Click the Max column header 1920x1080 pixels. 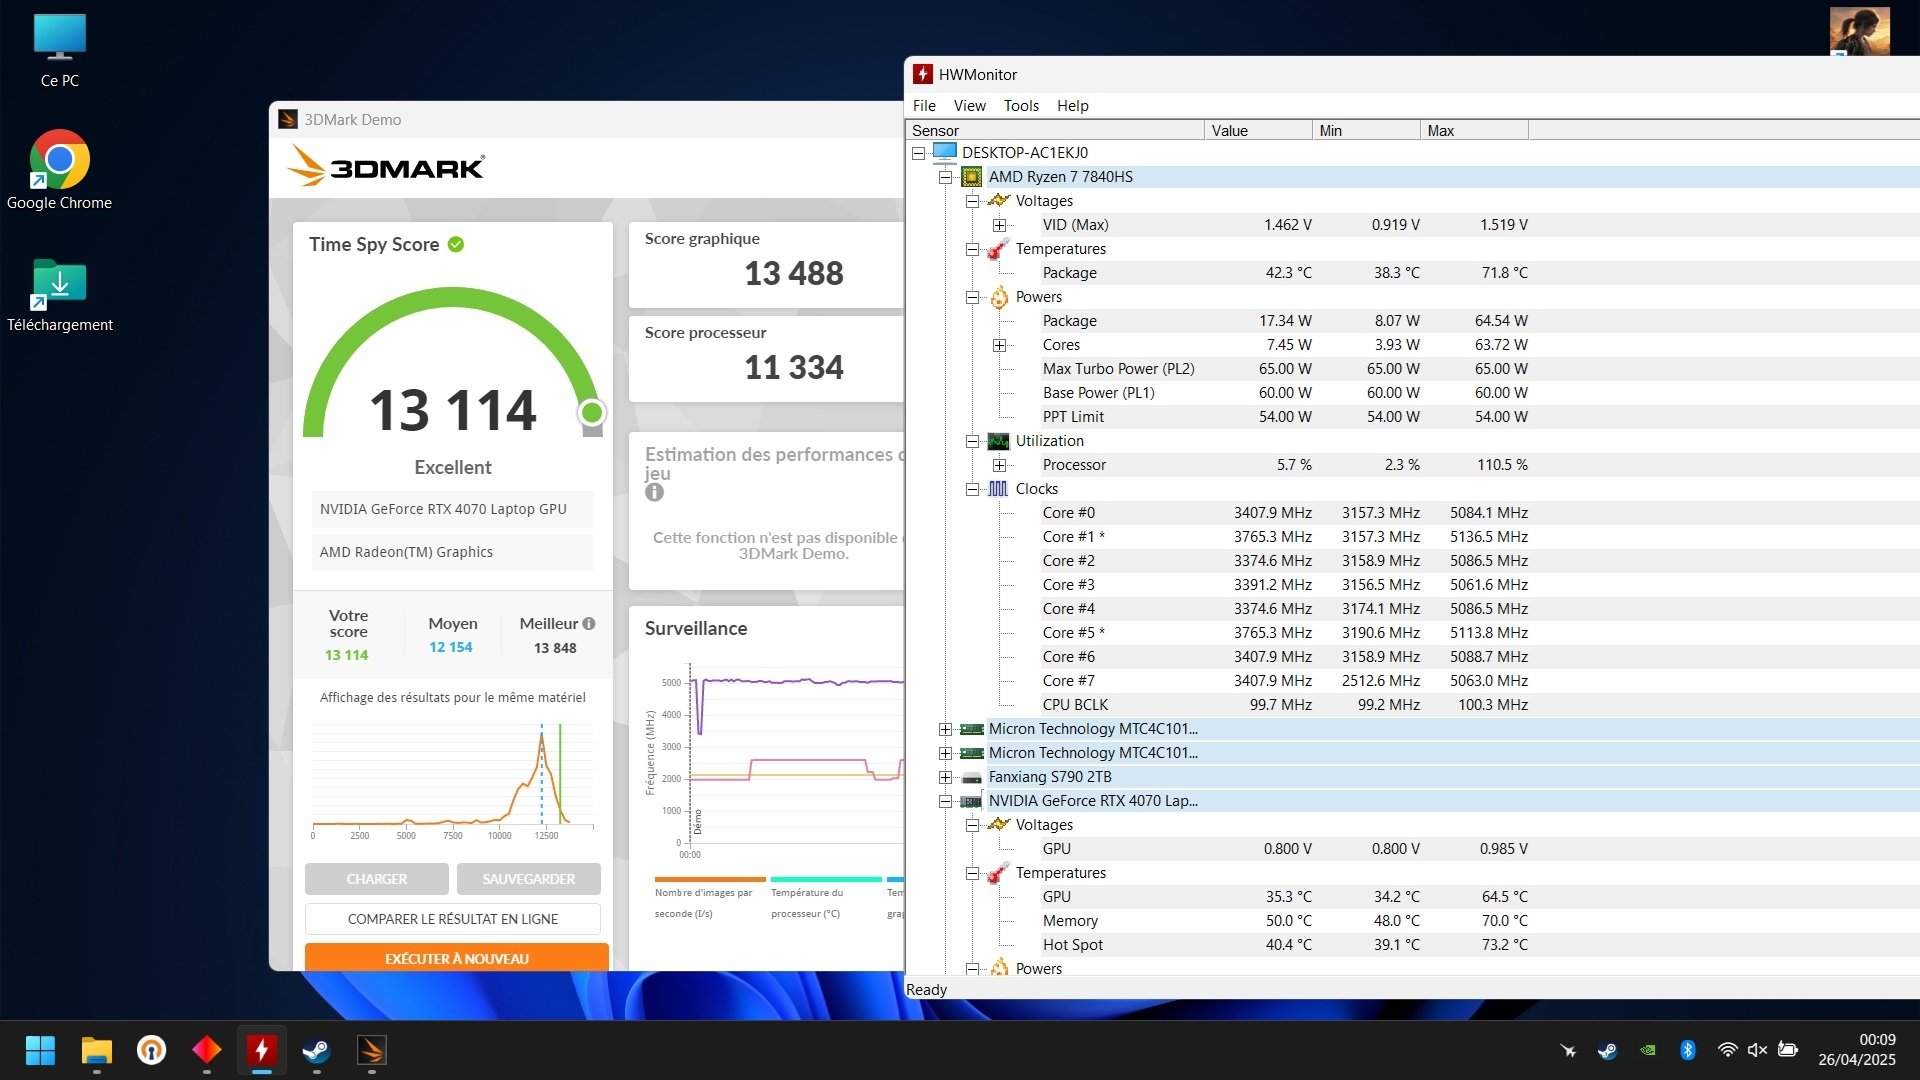(x=1474, y=130)
